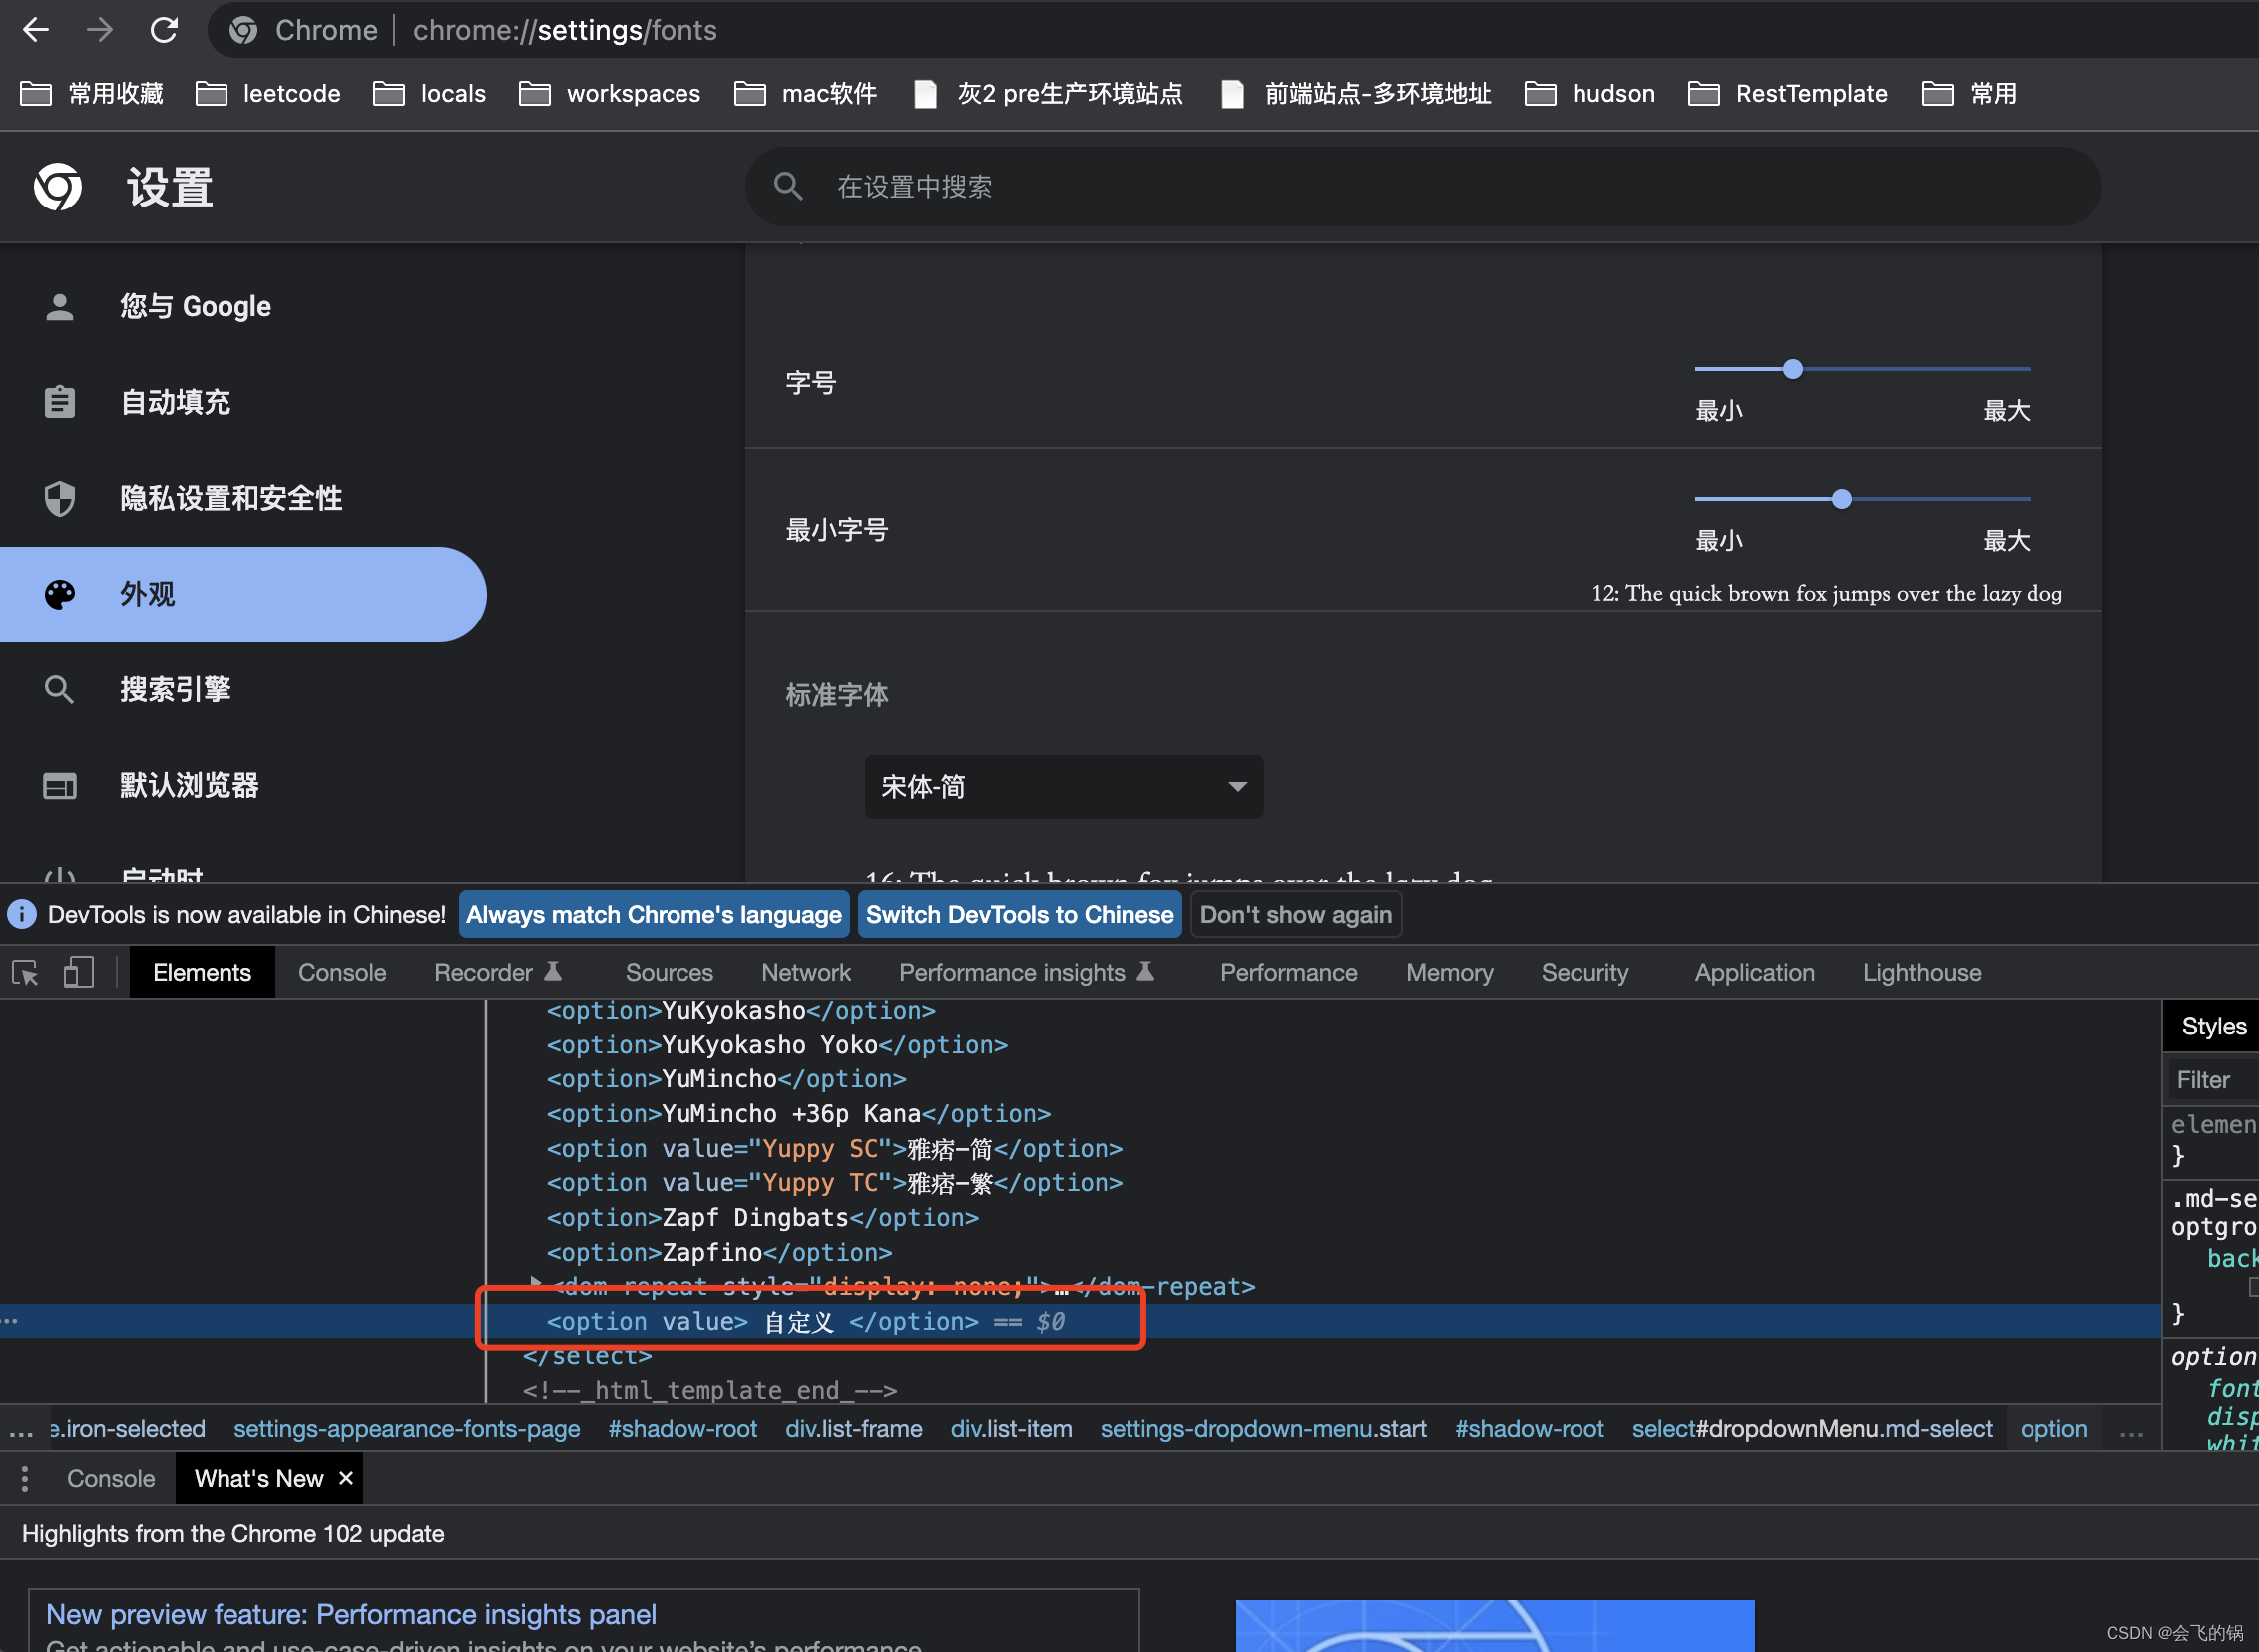The height and width of the screenshot is (1652, 2259).
Task: Open the Lighthouse tab in DevTools
Action: [x=1920, y=972]
